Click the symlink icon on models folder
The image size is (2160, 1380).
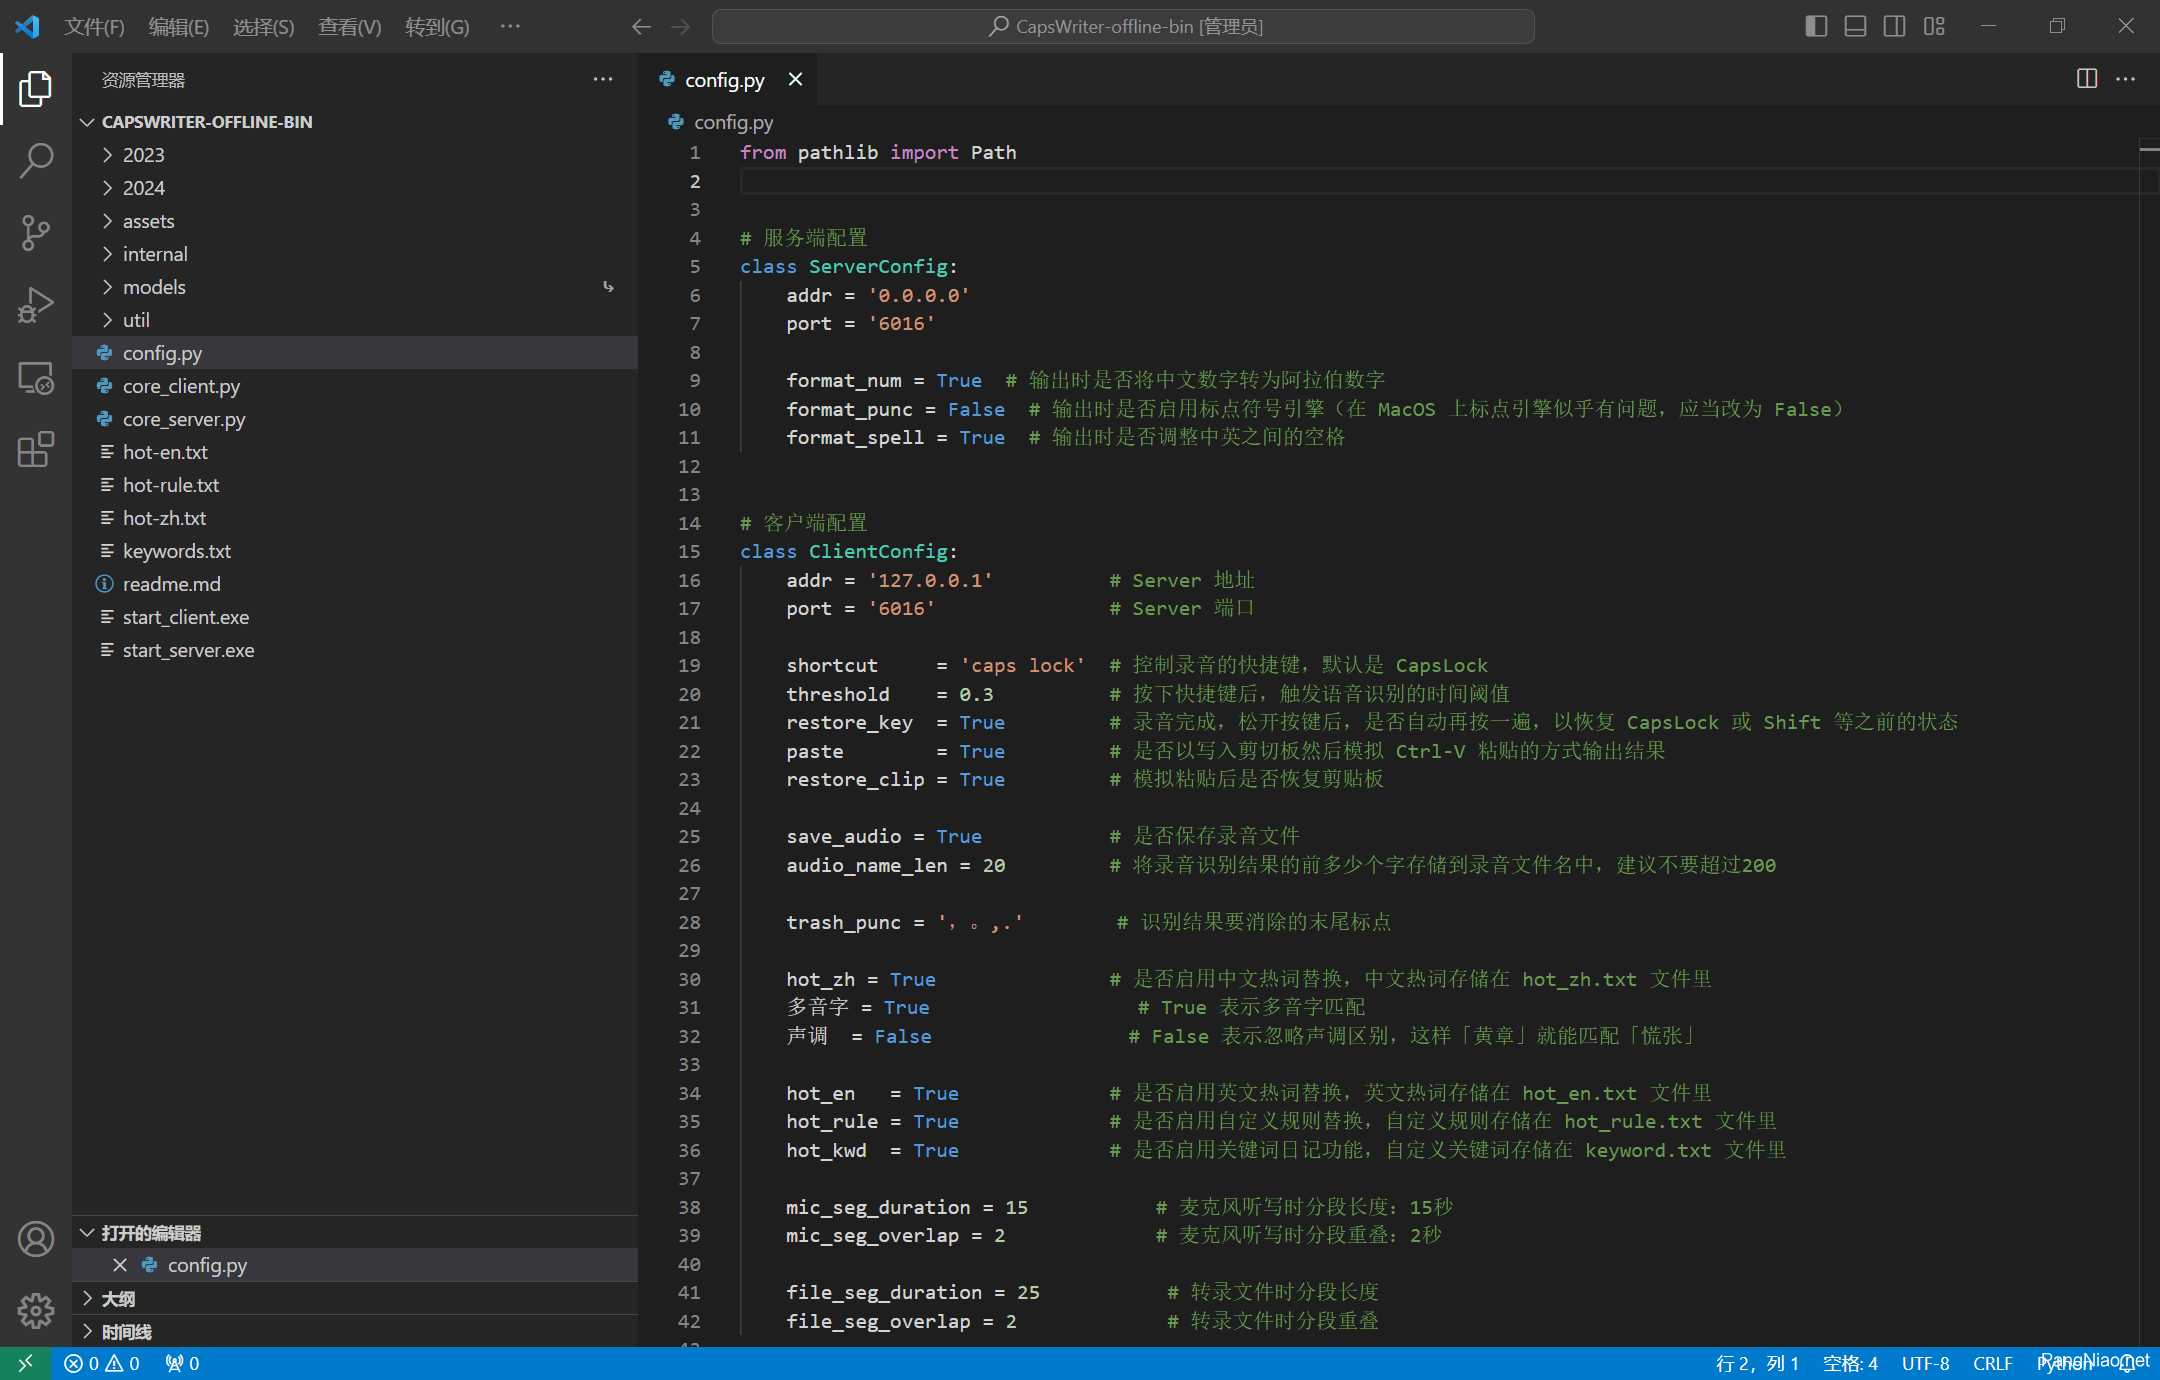coord(608,287)
